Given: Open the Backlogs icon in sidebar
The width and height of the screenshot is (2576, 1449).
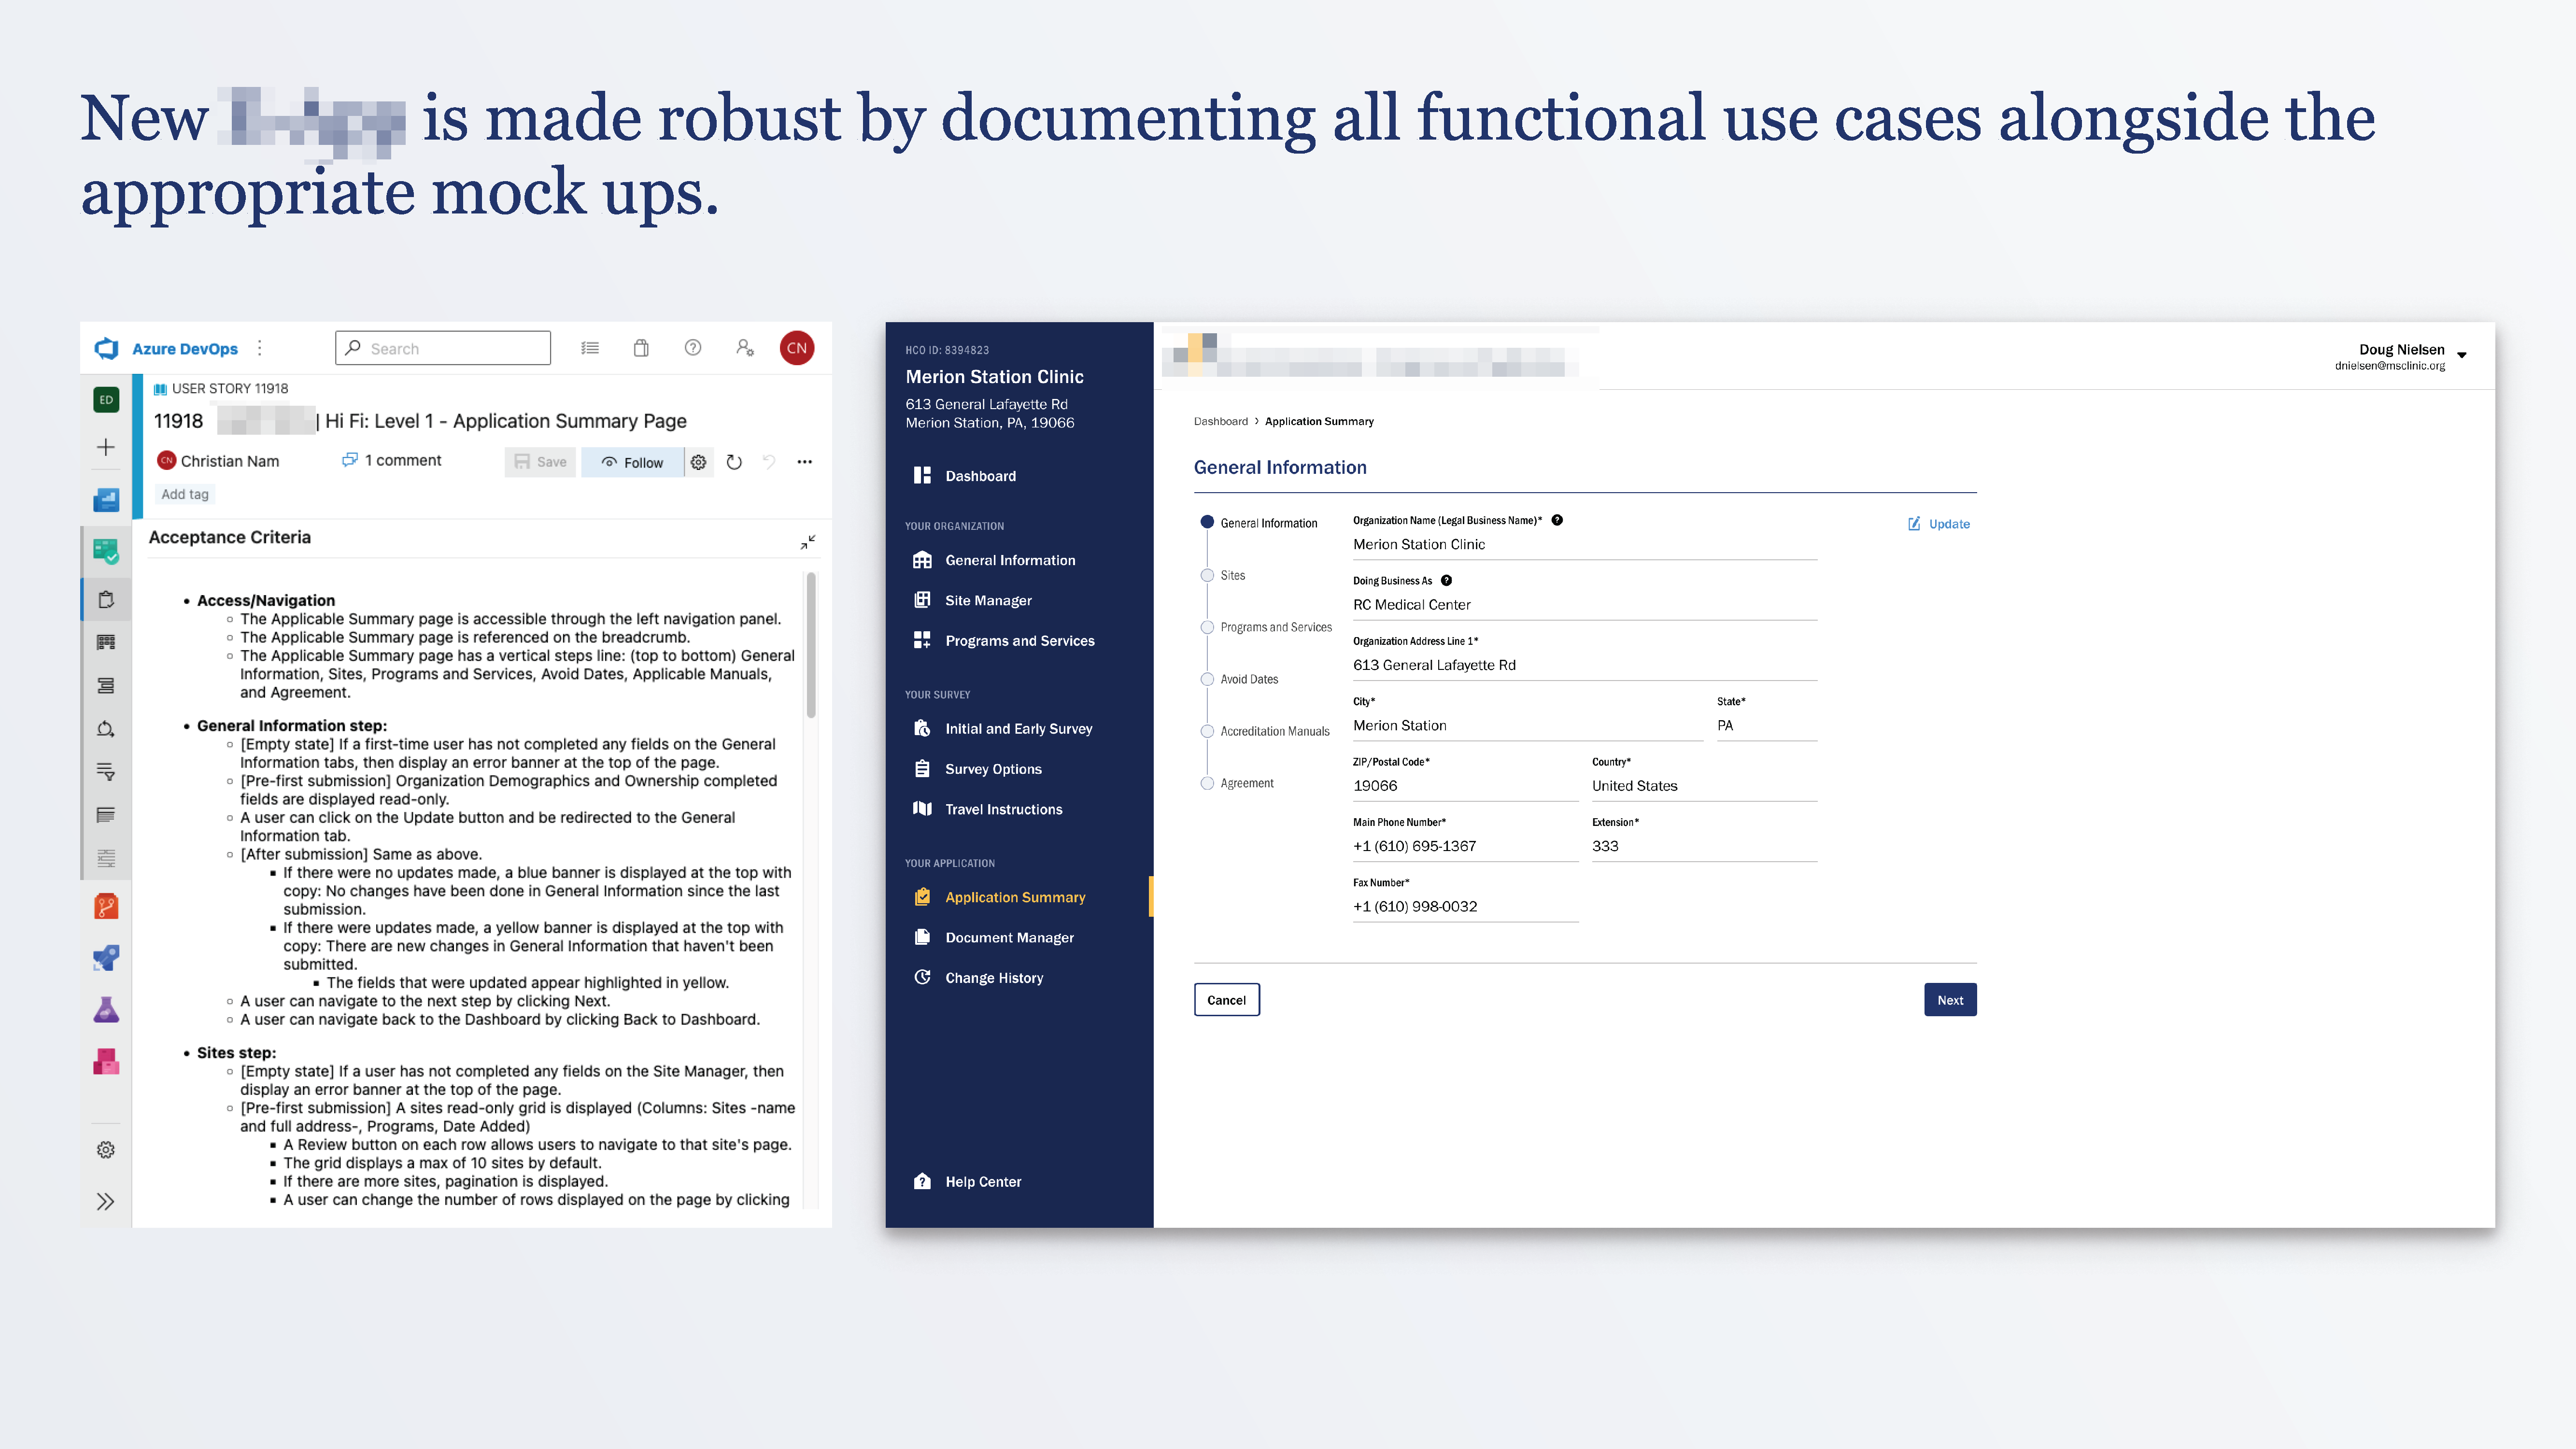Looking at the screenshot, I should [x=106, y=686].
